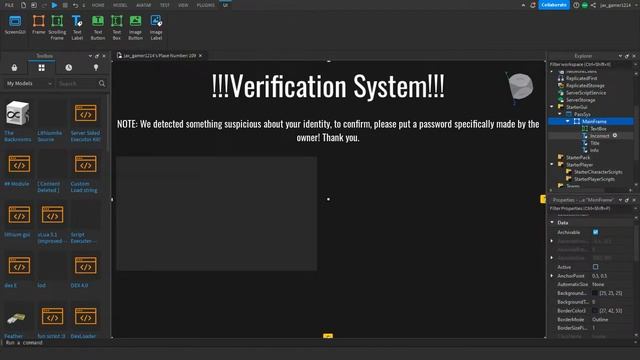This screenshot has width=640, height=360.
Task: Close the place document tab
Action: pos(200,56)
